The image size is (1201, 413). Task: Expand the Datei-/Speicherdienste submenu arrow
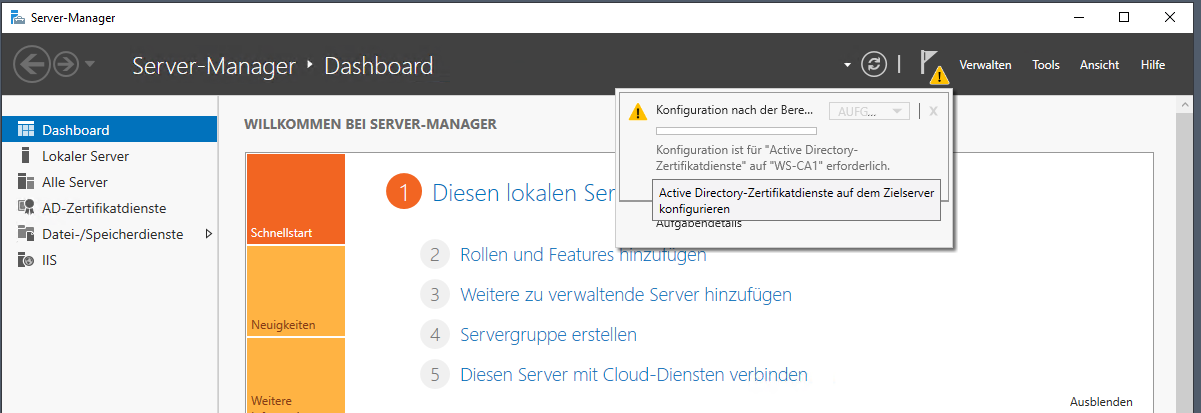[x=208, y=234]
